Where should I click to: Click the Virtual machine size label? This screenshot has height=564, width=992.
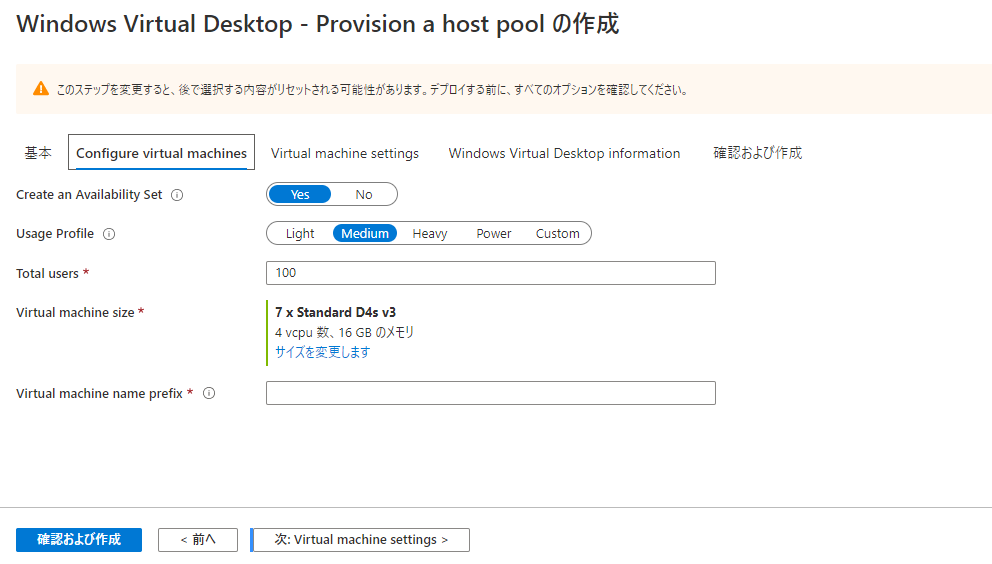[75, 313]
